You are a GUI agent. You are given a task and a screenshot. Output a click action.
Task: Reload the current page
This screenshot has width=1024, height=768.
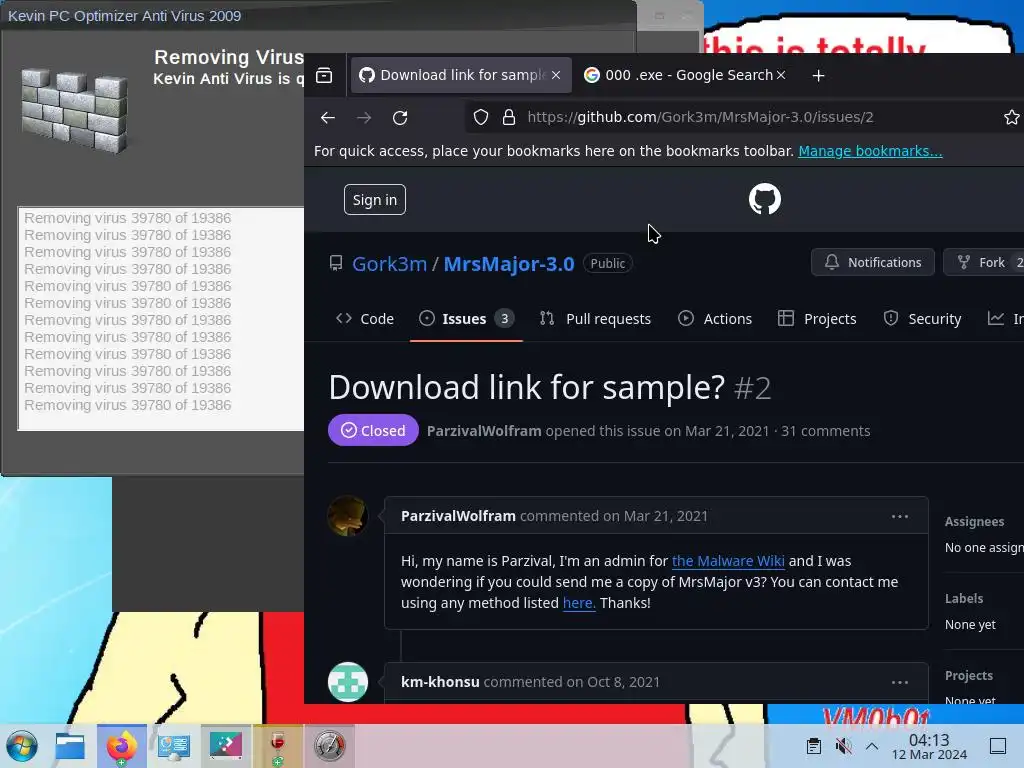coord(400,118)
